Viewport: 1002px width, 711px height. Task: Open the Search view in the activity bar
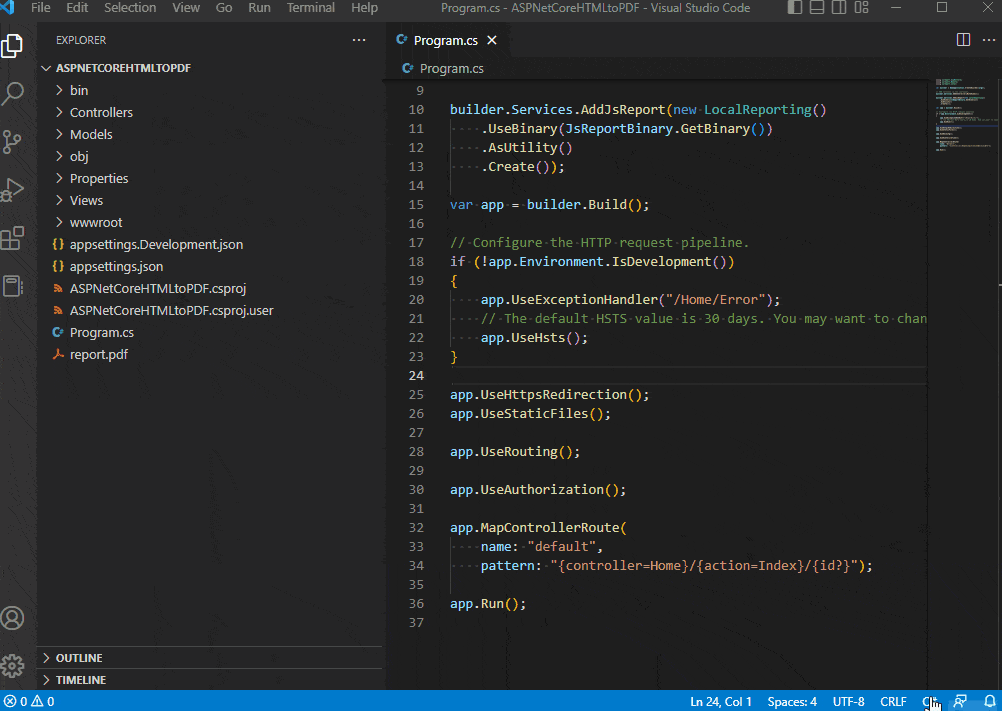pos(14,93)
